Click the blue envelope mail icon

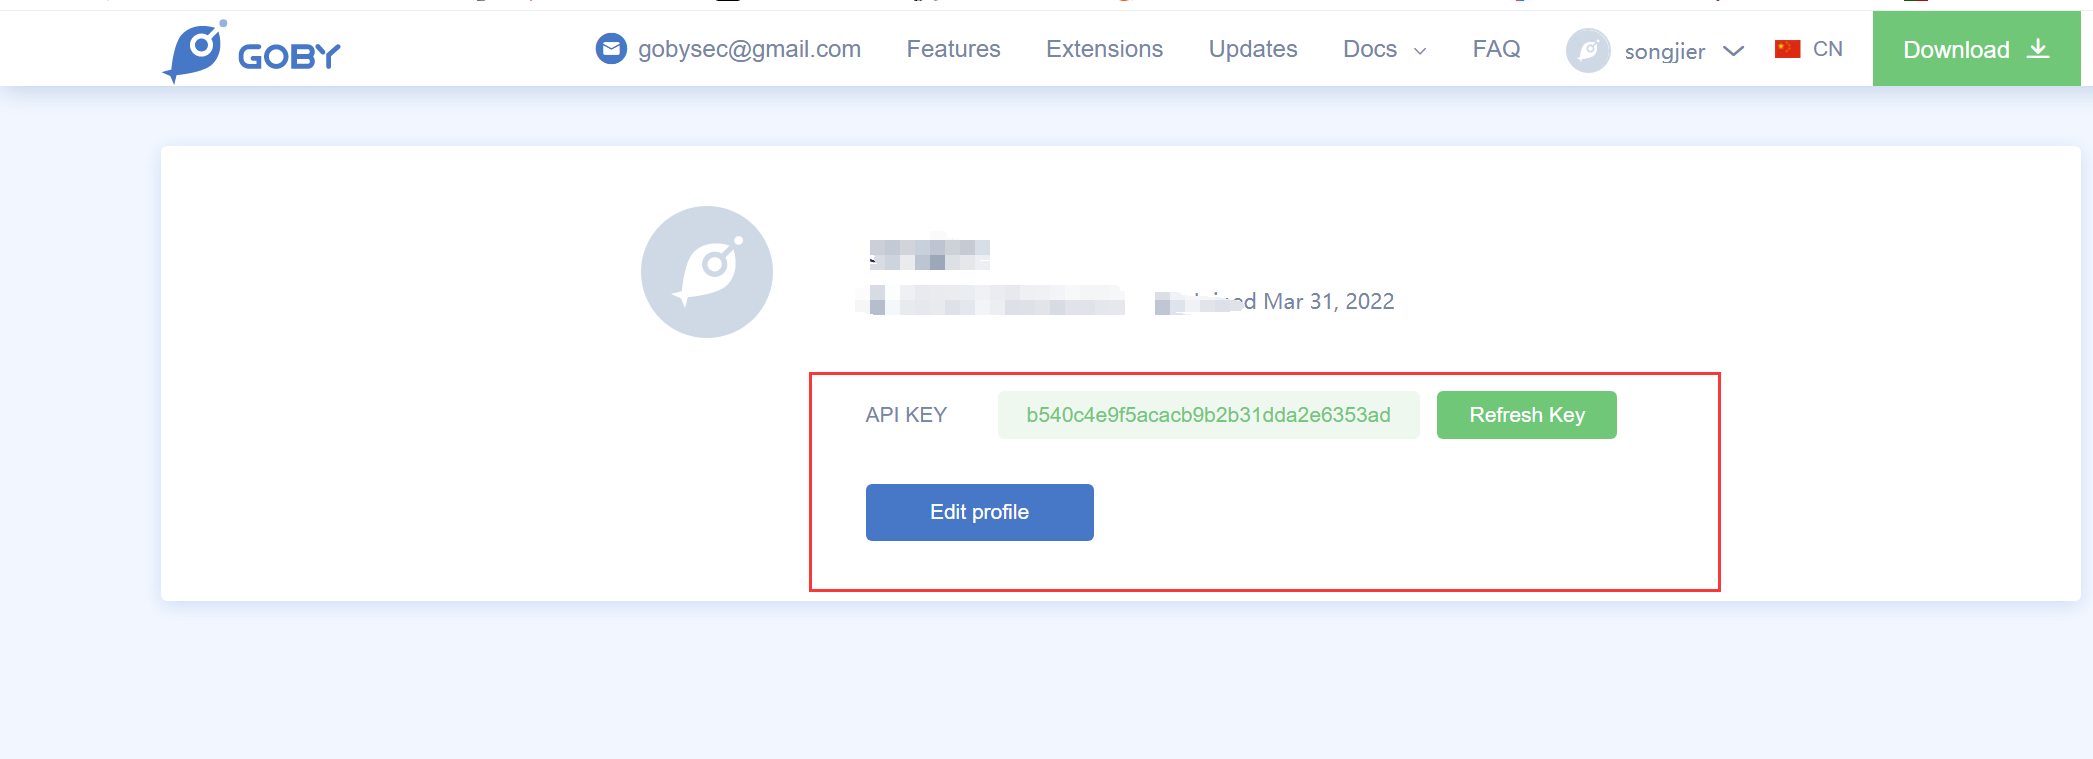tap(611, 48)
